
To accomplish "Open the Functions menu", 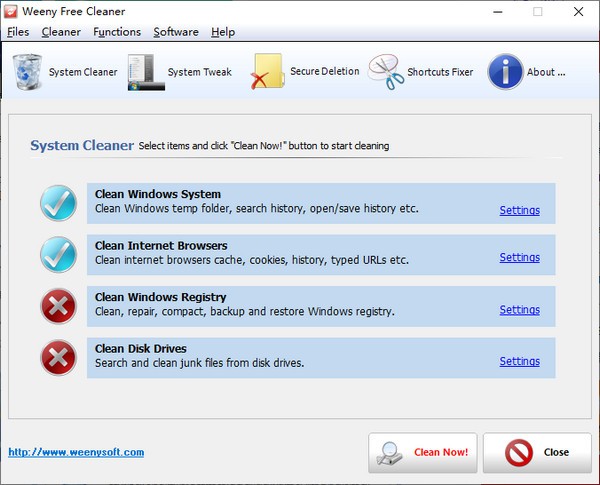I will 117,32.
